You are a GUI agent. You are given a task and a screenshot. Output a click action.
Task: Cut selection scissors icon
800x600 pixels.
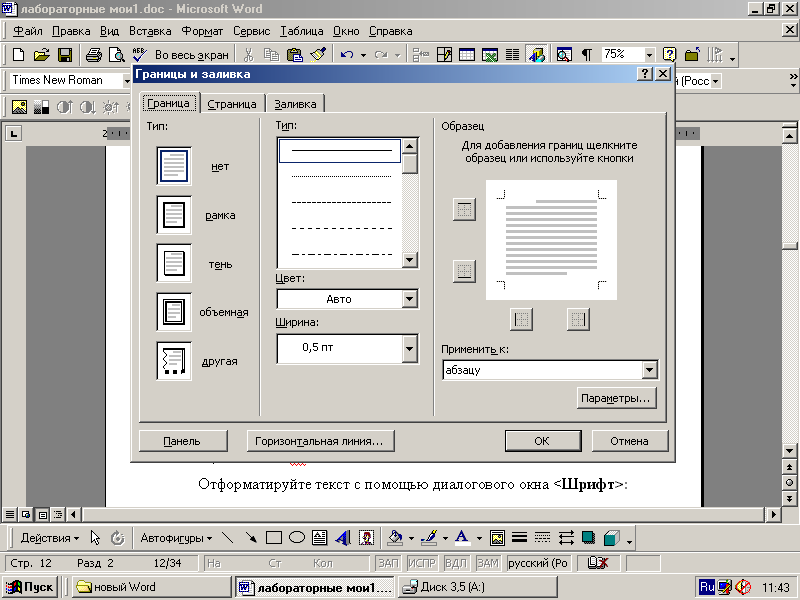[248, 54]
